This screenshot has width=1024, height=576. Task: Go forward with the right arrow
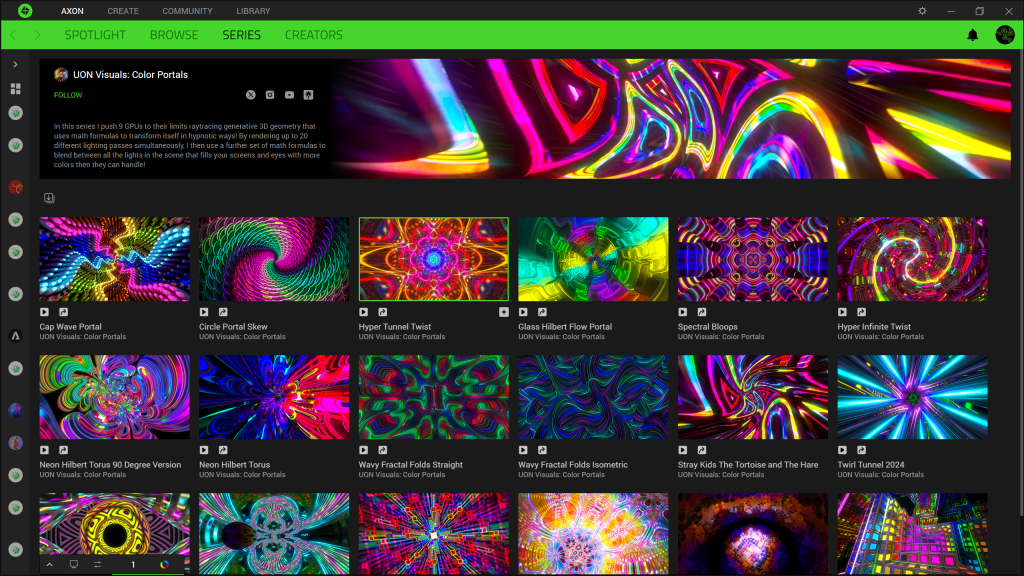tap(37, 35)
